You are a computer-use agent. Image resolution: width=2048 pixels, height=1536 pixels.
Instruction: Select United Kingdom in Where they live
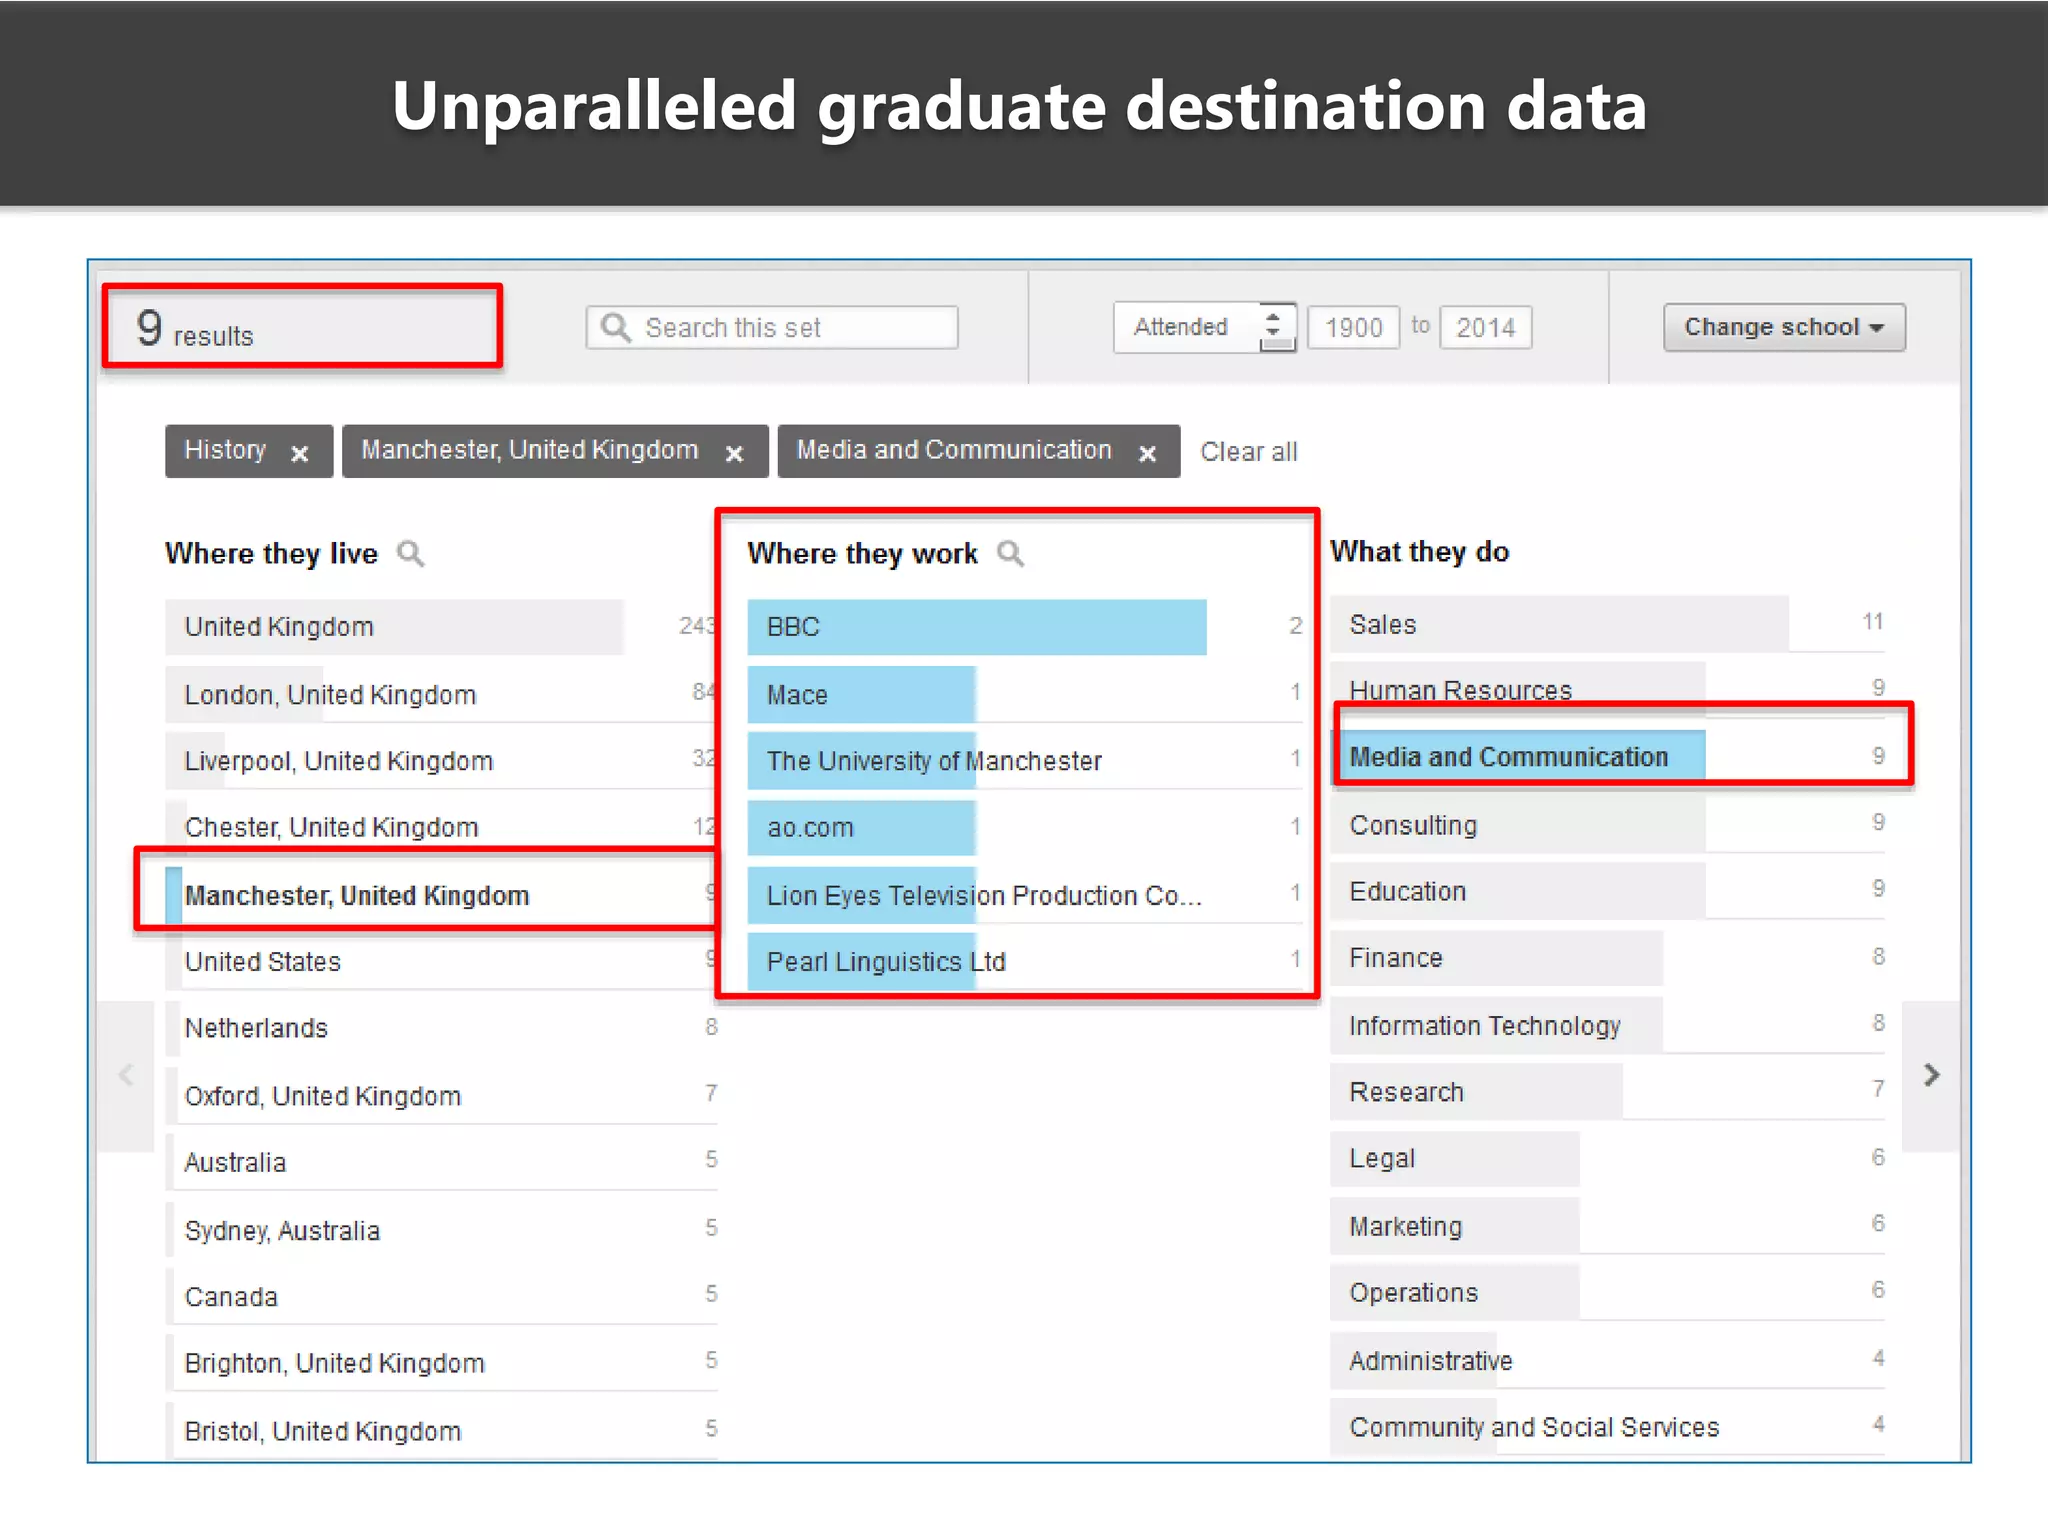pyautogui.click(x=441, y=627)
